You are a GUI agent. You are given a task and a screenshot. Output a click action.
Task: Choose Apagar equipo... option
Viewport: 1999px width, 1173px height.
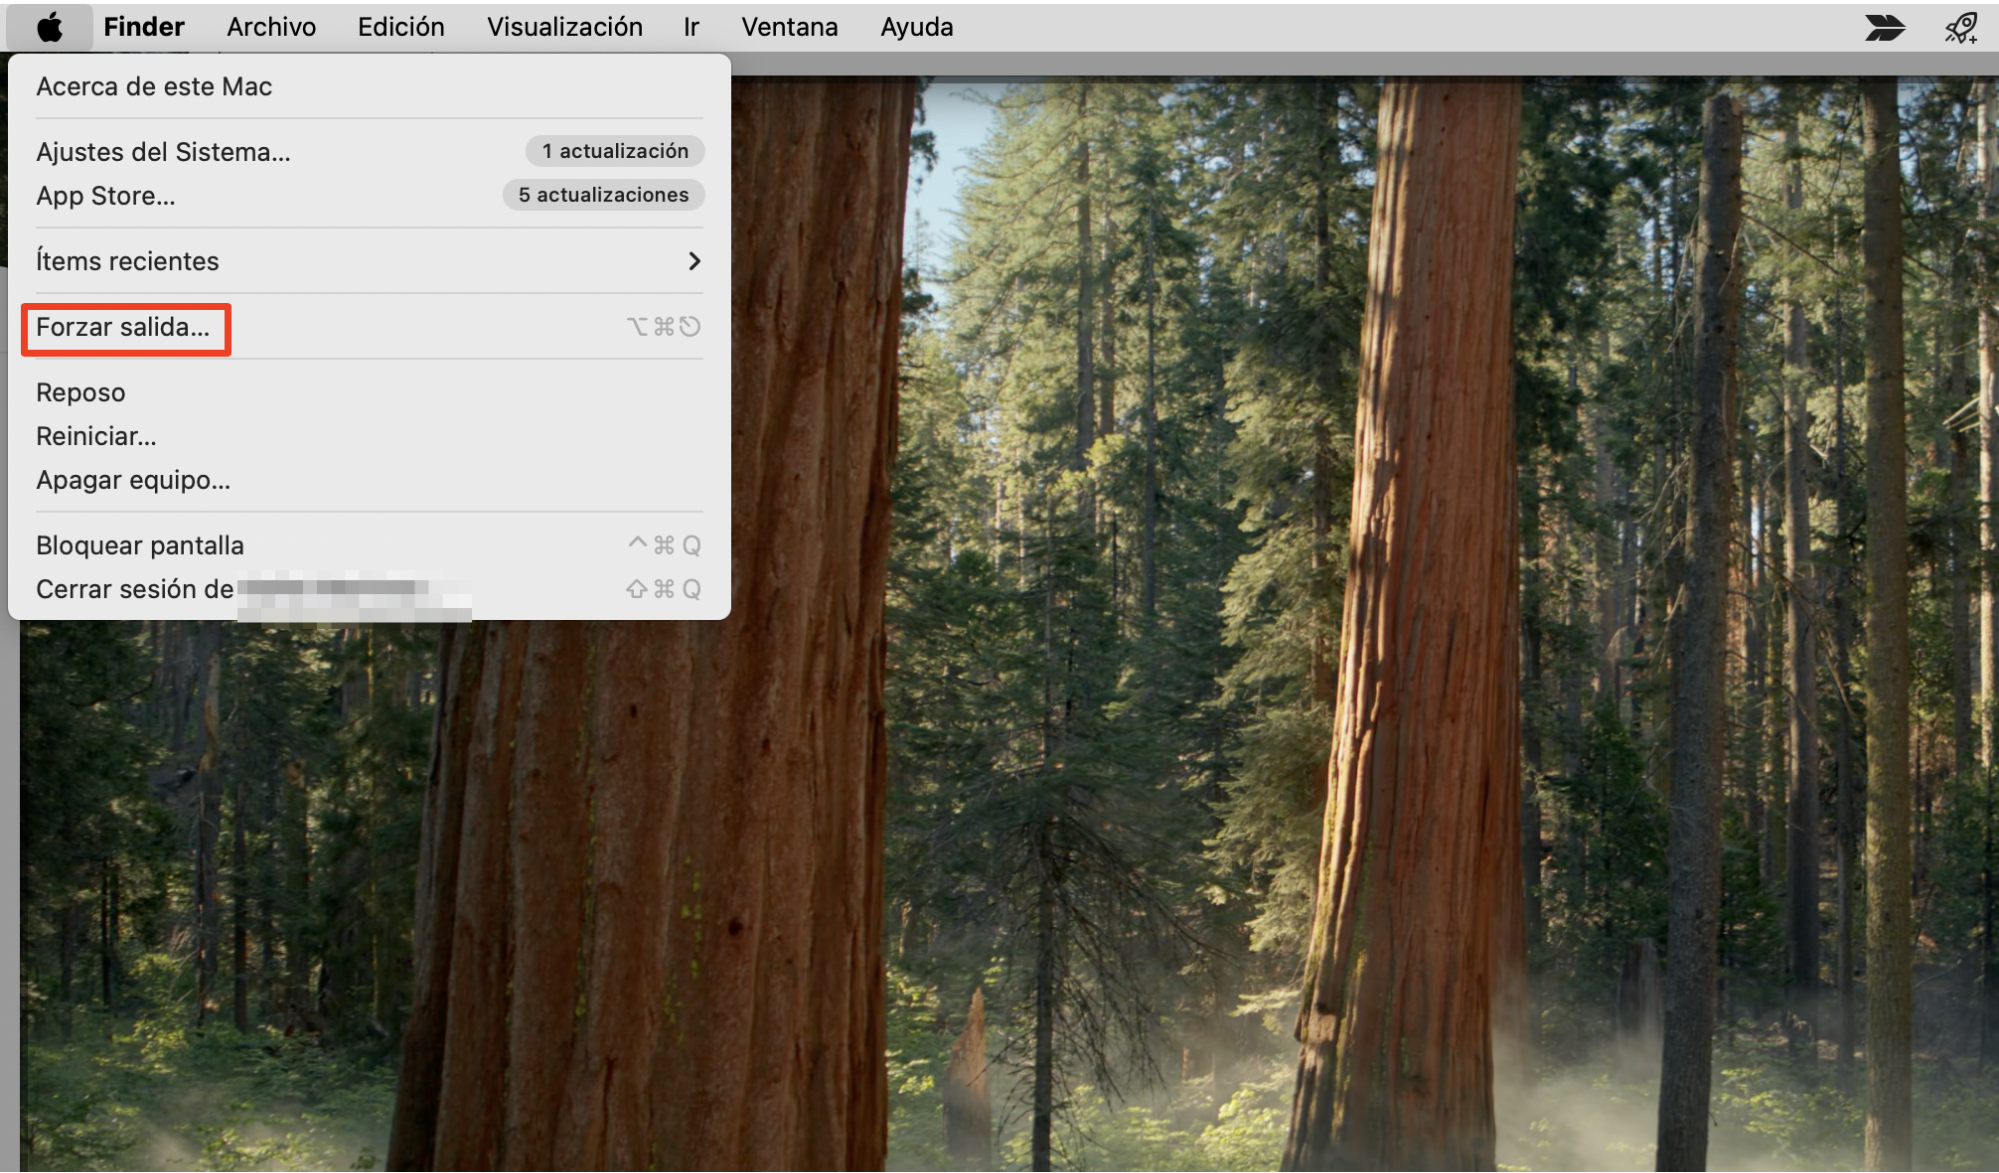[x=133, y=480]
